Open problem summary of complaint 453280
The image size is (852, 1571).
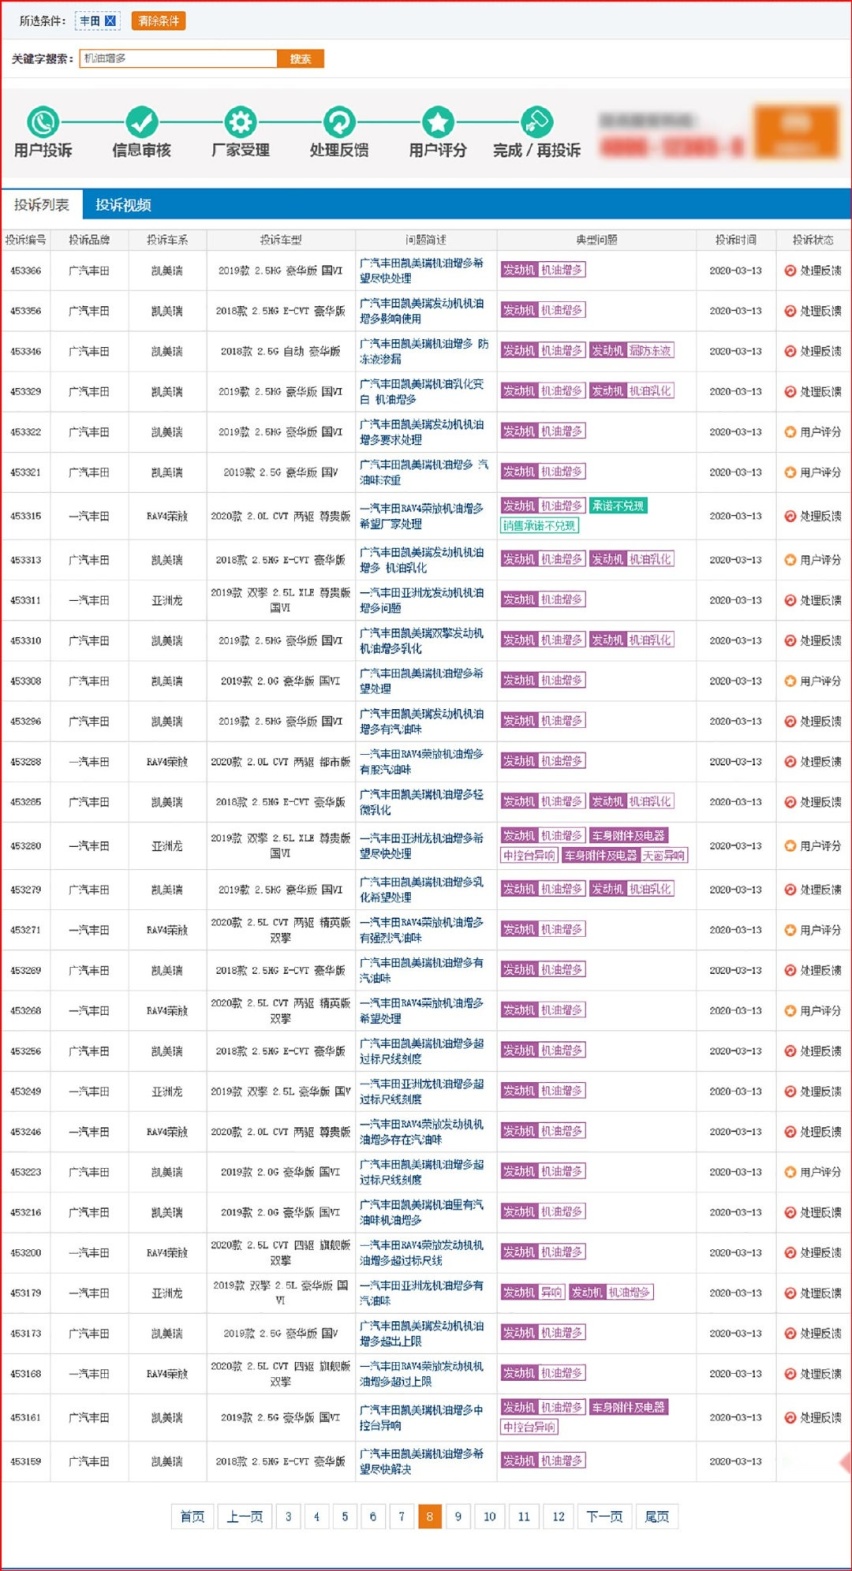coord(422,846)
